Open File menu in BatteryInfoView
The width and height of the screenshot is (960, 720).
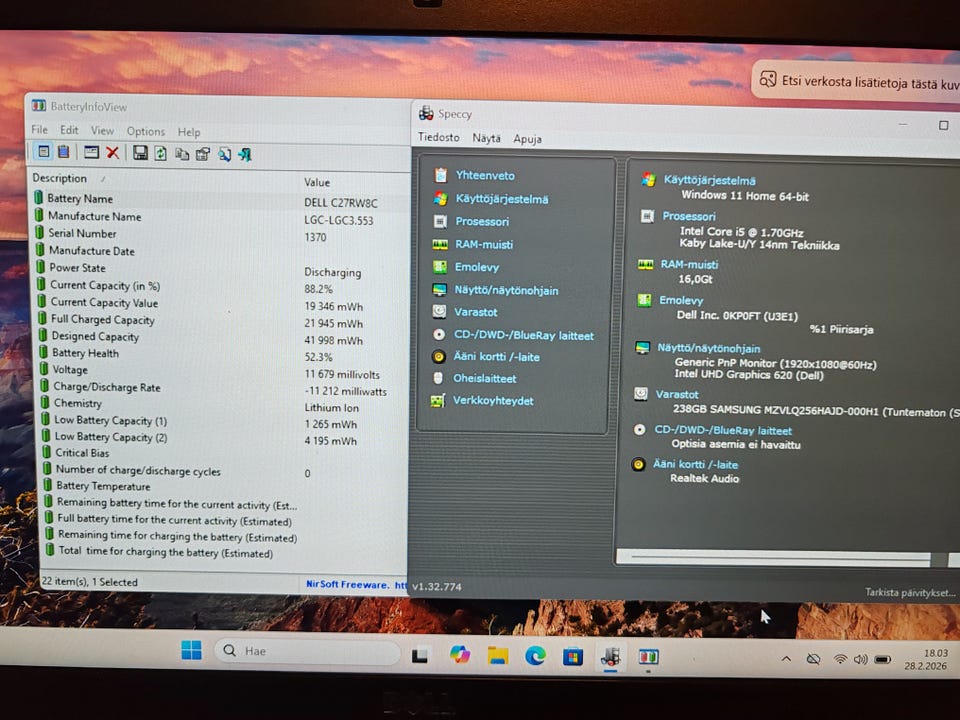point(39,130)
